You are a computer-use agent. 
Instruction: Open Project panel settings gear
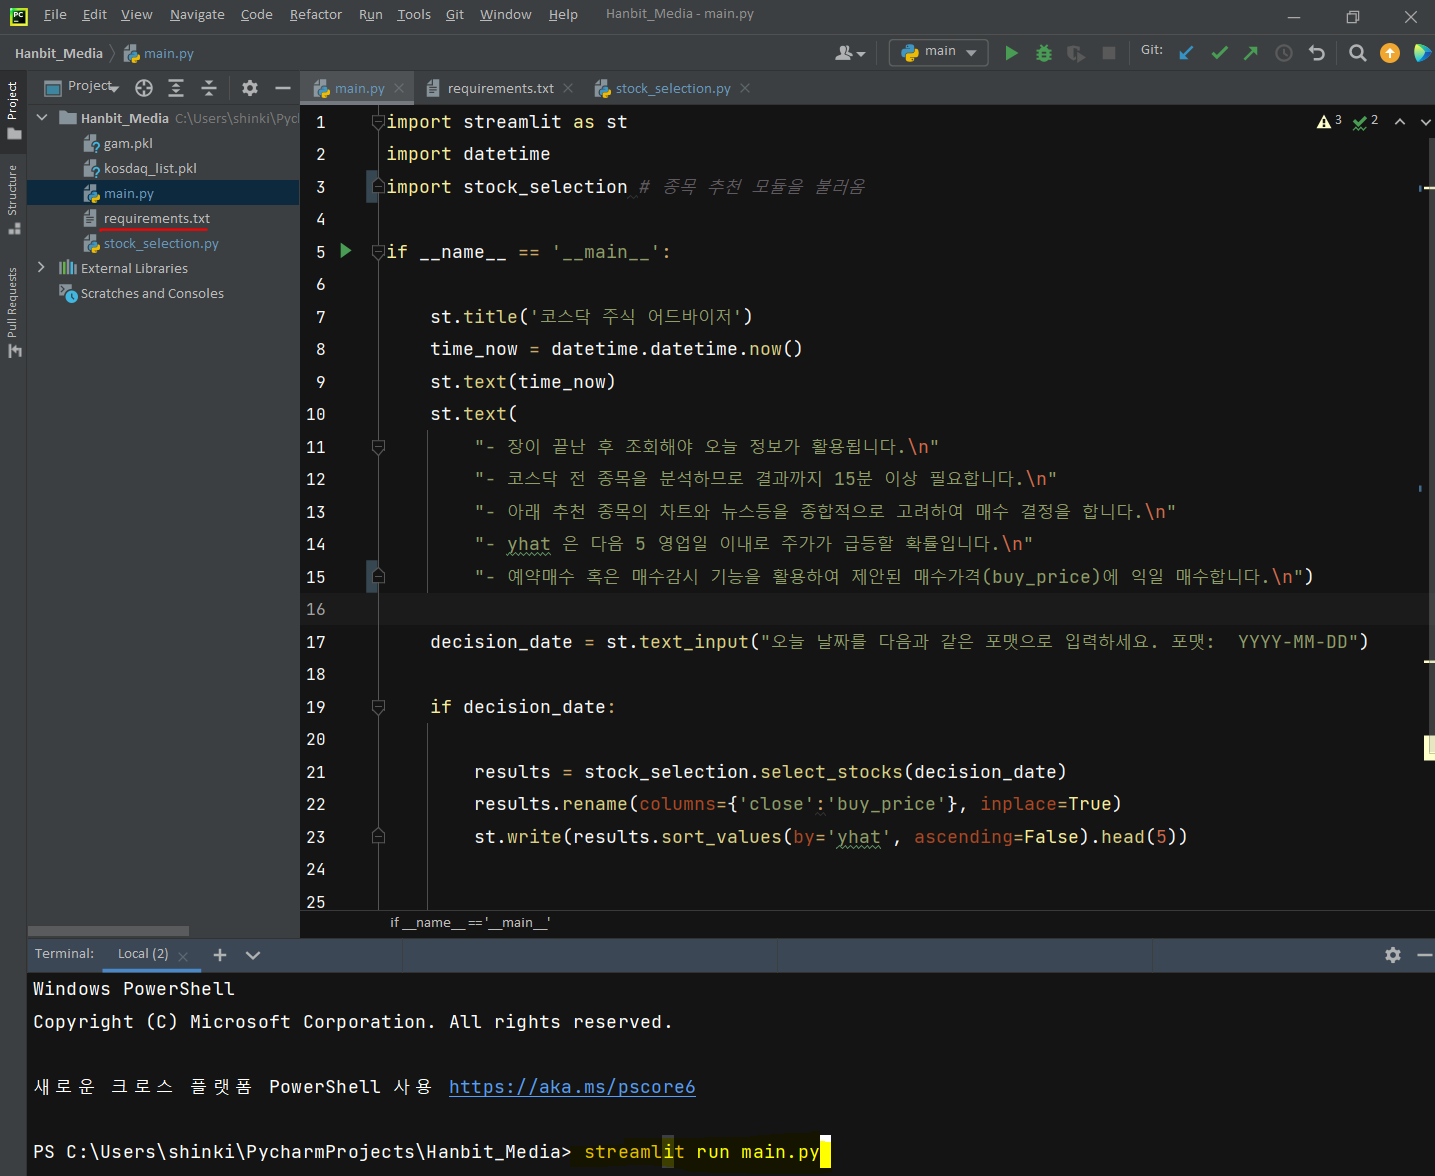point(250,88)
